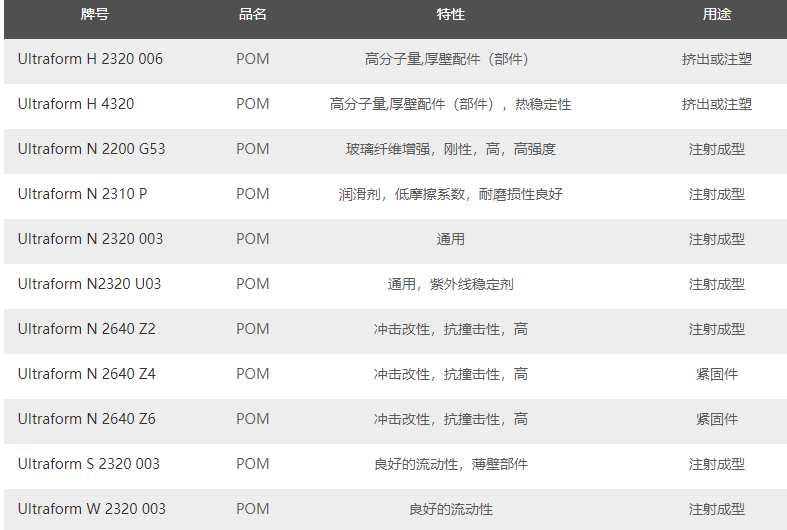Select the 特性 column header

[x=451, y=15]
